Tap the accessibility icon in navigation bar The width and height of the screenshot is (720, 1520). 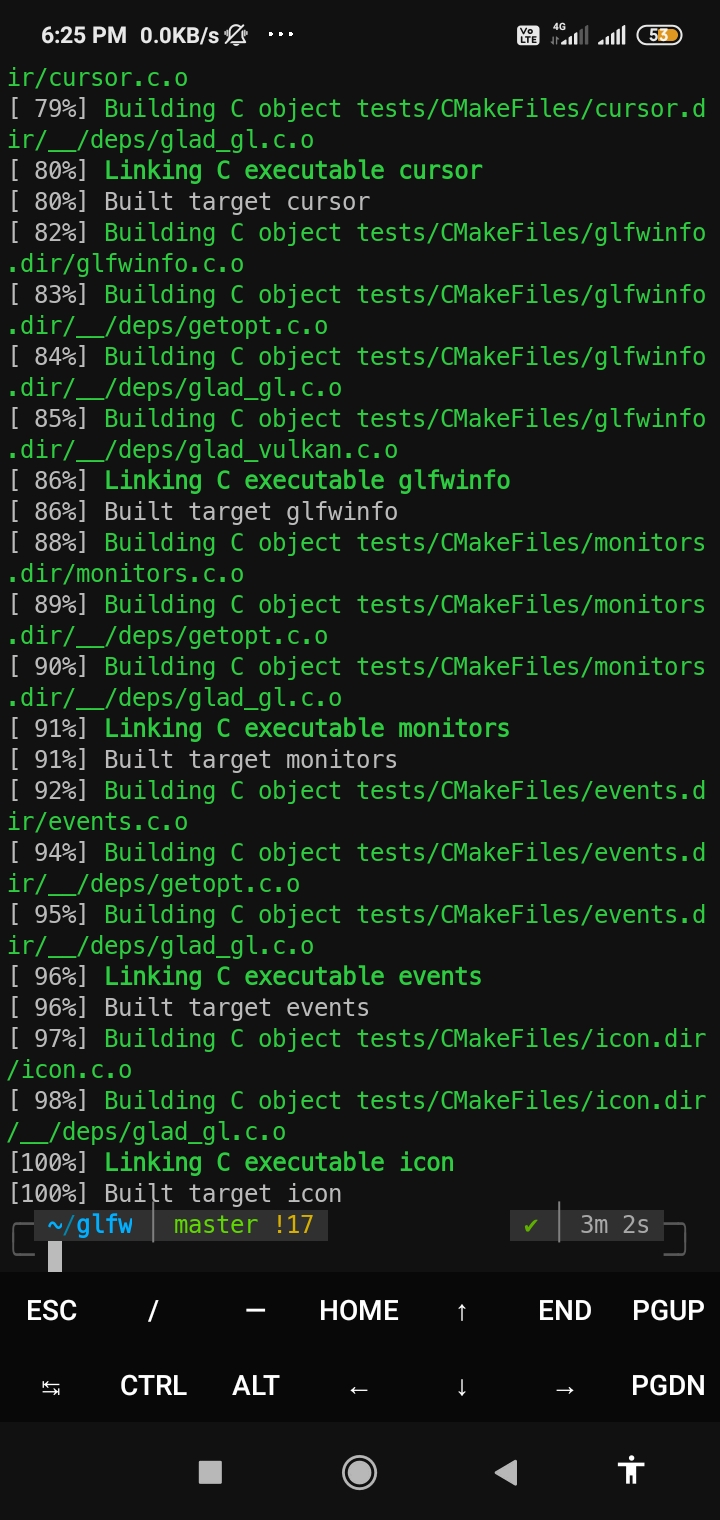tap(631, 1471)
